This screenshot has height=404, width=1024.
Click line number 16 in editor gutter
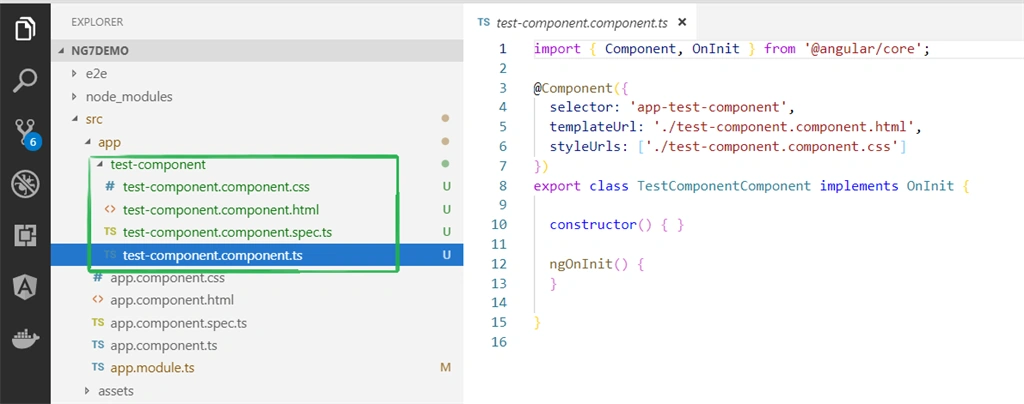tap(498, 341)
